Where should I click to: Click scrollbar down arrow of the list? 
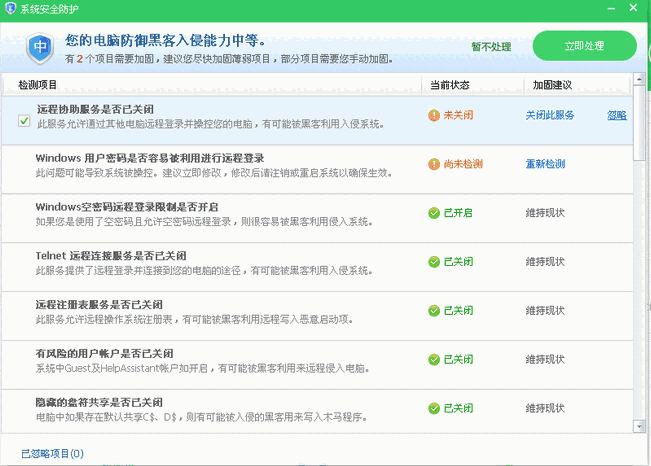pos(639,427)
